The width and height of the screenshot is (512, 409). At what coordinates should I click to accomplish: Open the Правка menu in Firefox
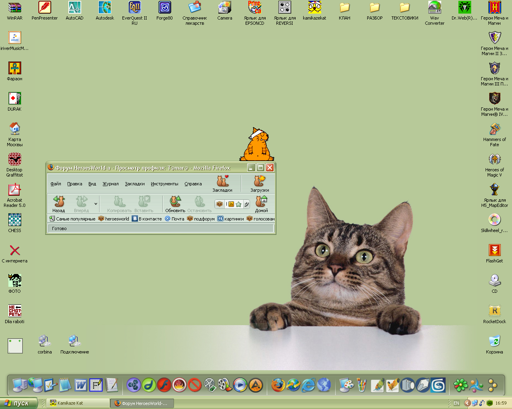tap(74, 184)
